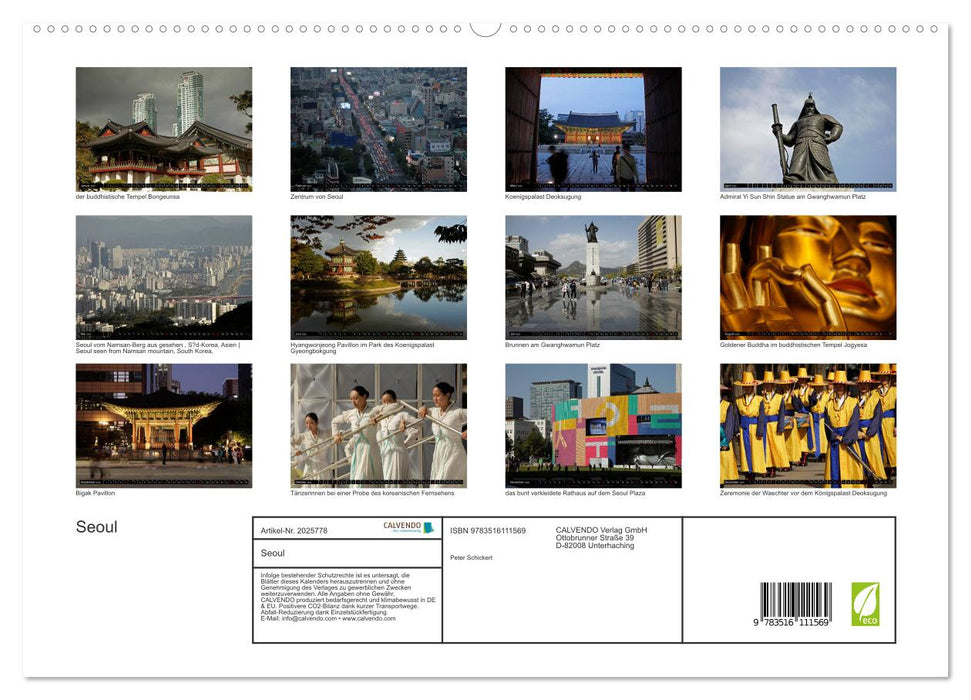Click the Waechter ceremony Deoksugung photo

click(806, 426)
